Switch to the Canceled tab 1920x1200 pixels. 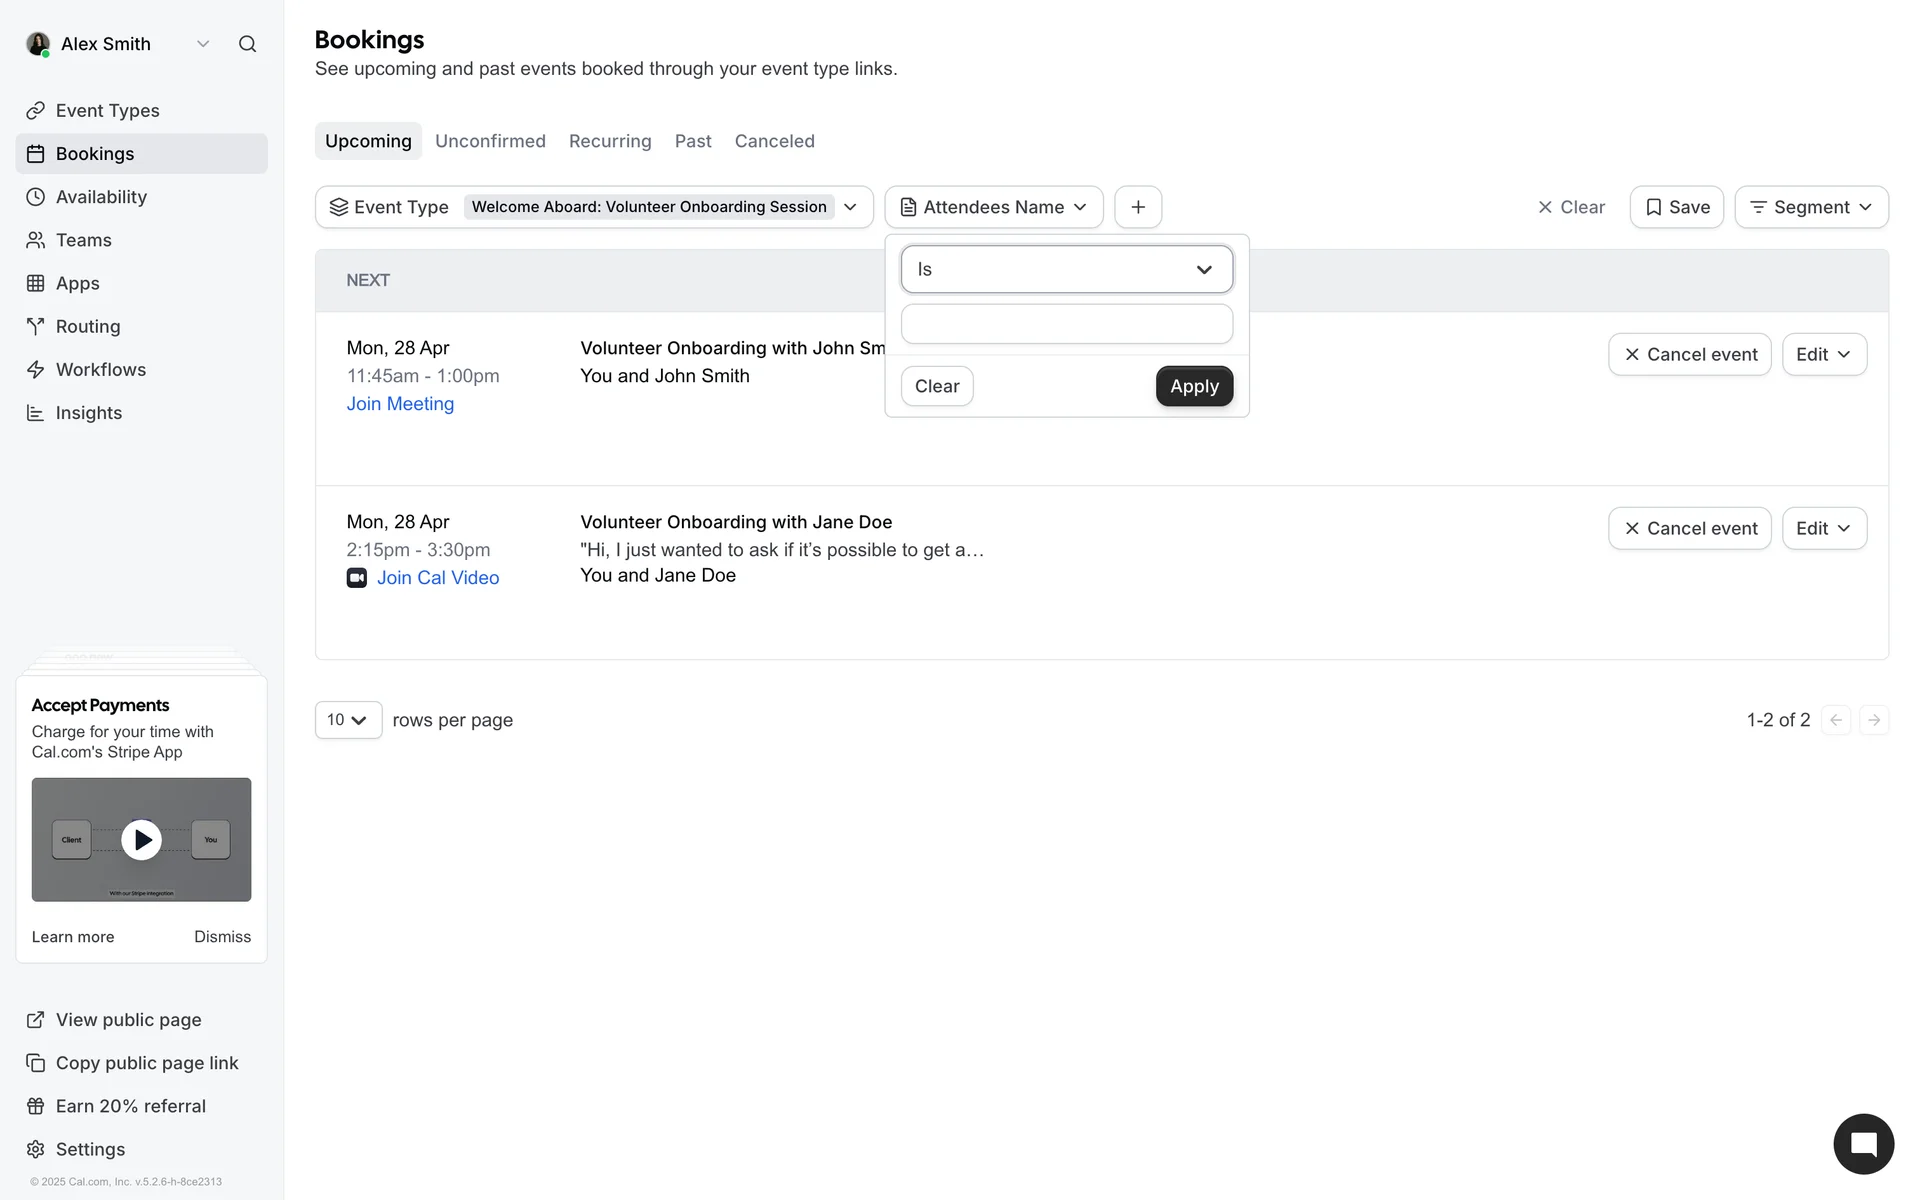pos(774,141)
